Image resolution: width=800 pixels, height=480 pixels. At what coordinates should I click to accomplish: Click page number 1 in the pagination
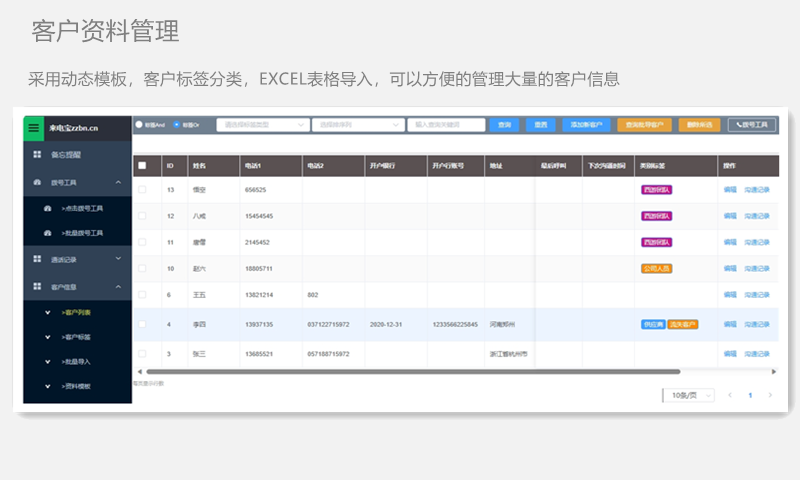pyautogui.click(x=750, y=395)
